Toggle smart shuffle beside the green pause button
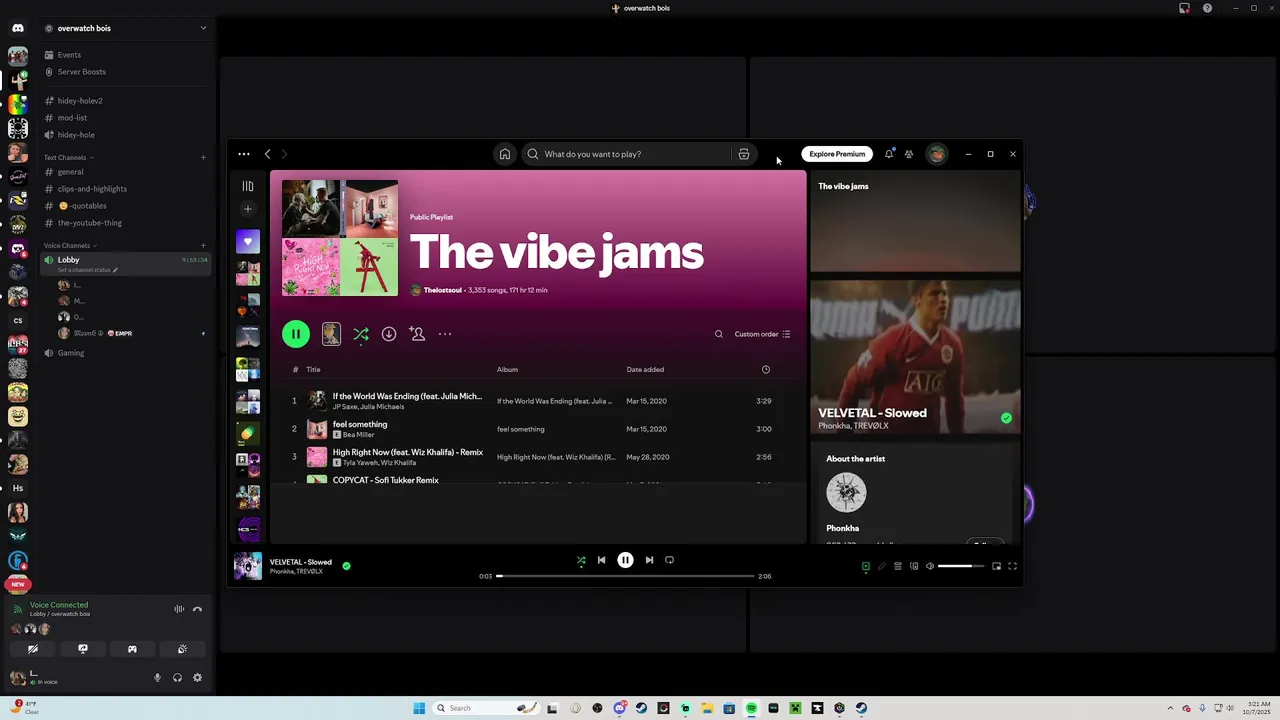This screenshot has width=1280, height=720. pos(361,334)
